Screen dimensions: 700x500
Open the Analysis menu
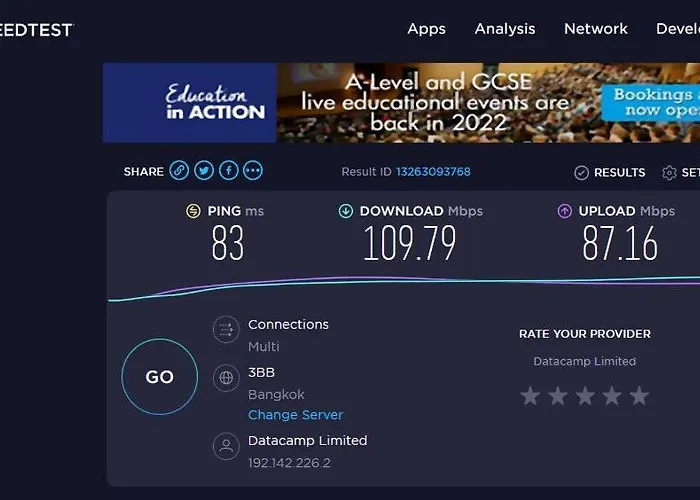(x=505, y=29)
